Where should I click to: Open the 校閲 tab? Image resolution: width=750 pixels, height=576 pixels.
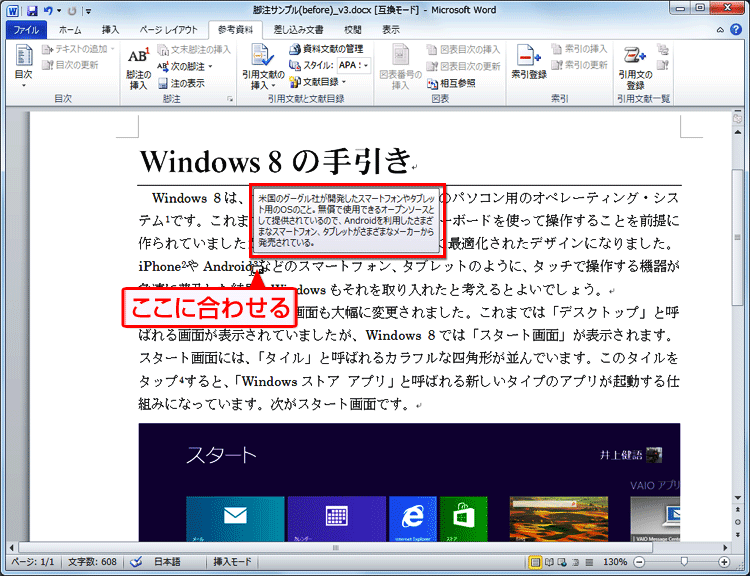pyautogui.click(x=353, y=30)
